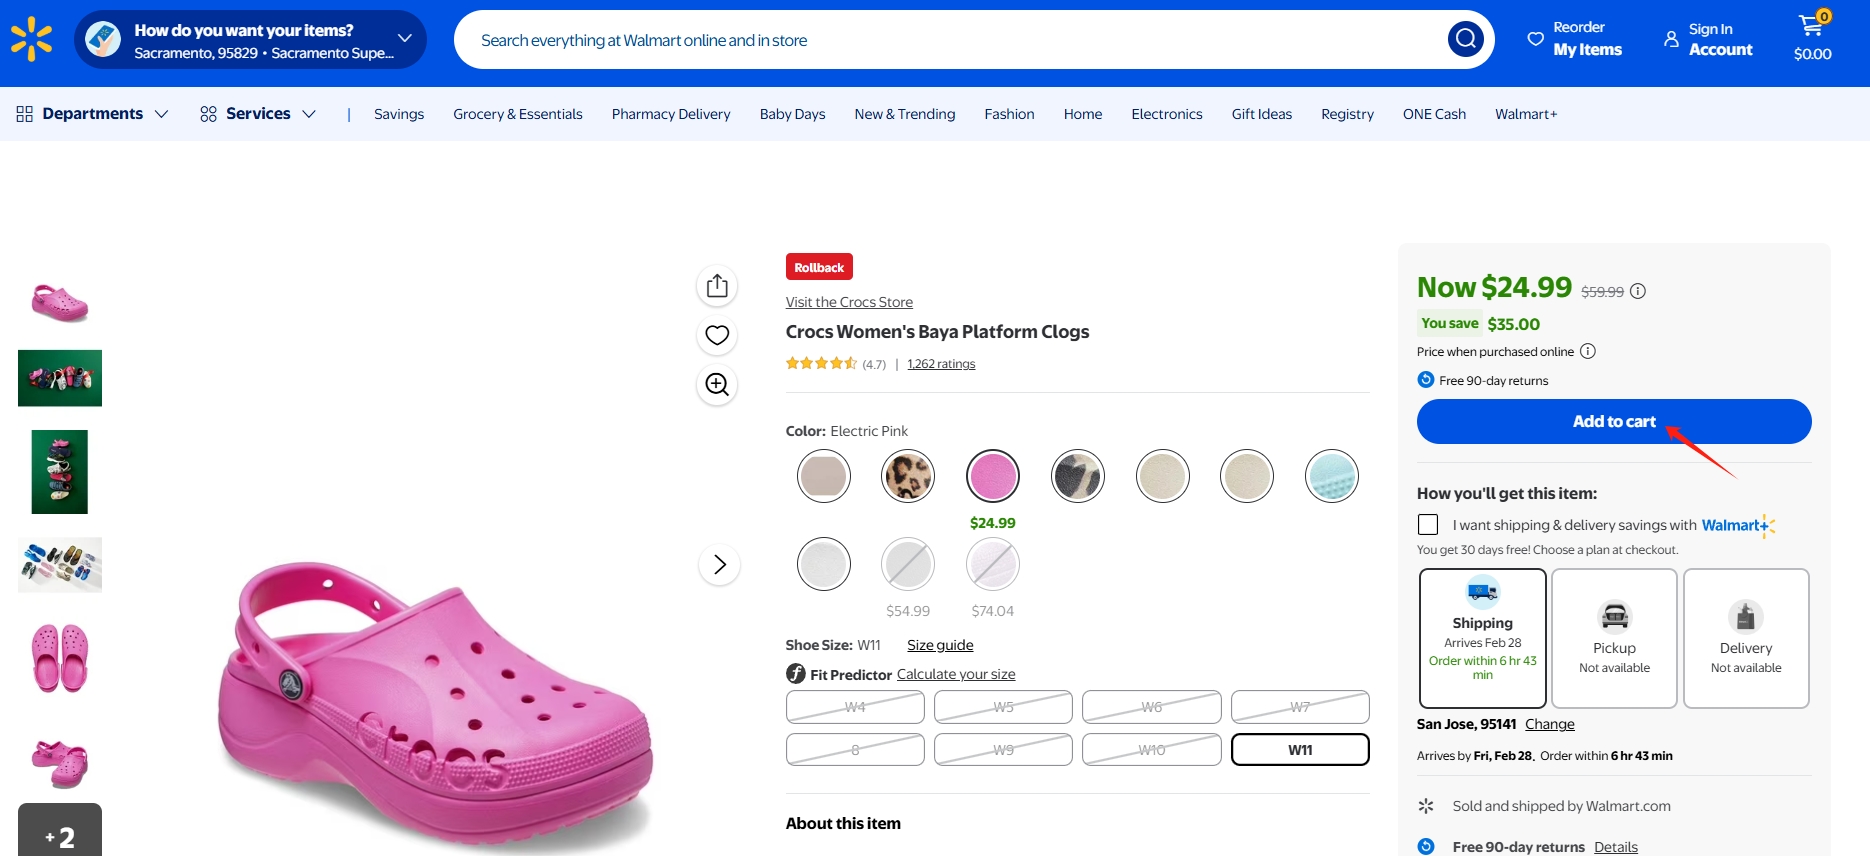The image size is (1870, 856).
Task: Select the Electric Pink color swatch
Action: pos(993,476)
